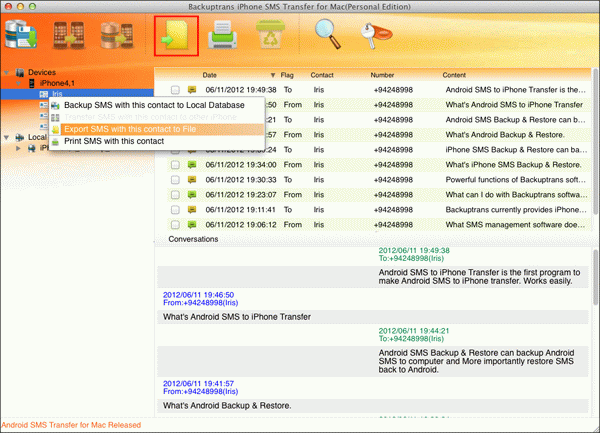Tick the checkbox for the 19:30:33 message
Screen dimensions: 600x433
click(x=175, y=180)
